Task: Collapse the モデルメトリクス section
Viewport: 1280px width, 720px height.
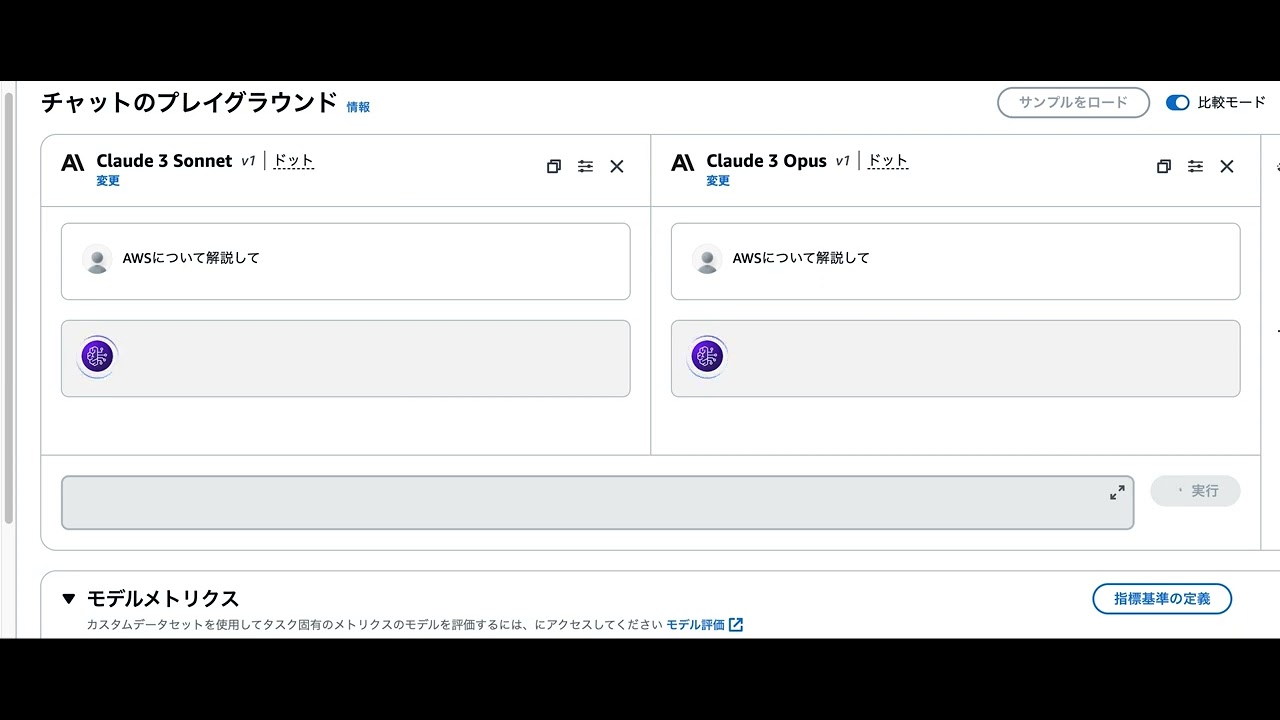Action: point(69,599)
